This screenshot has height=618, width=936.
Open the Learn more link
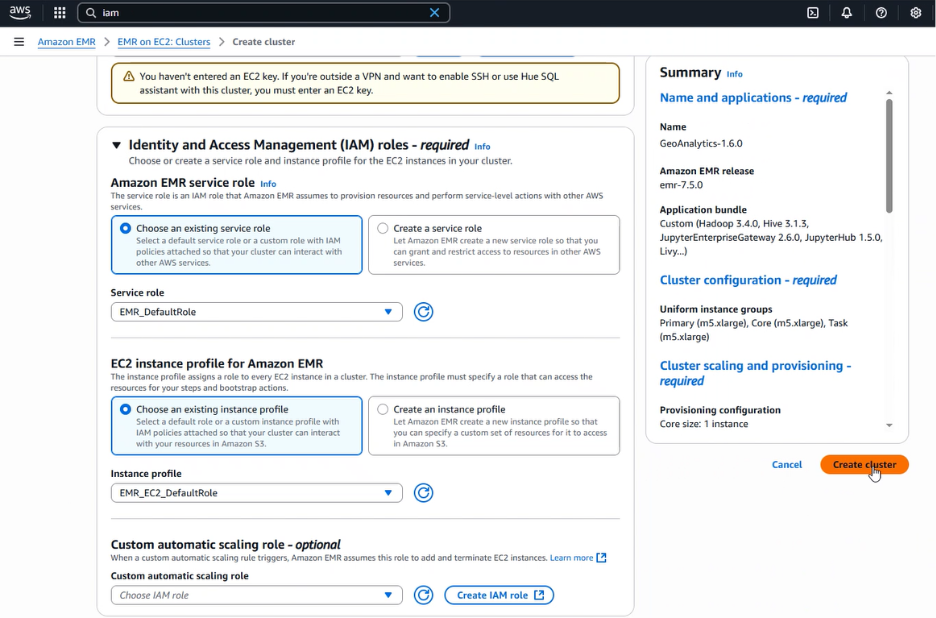(x=571, y=558)
